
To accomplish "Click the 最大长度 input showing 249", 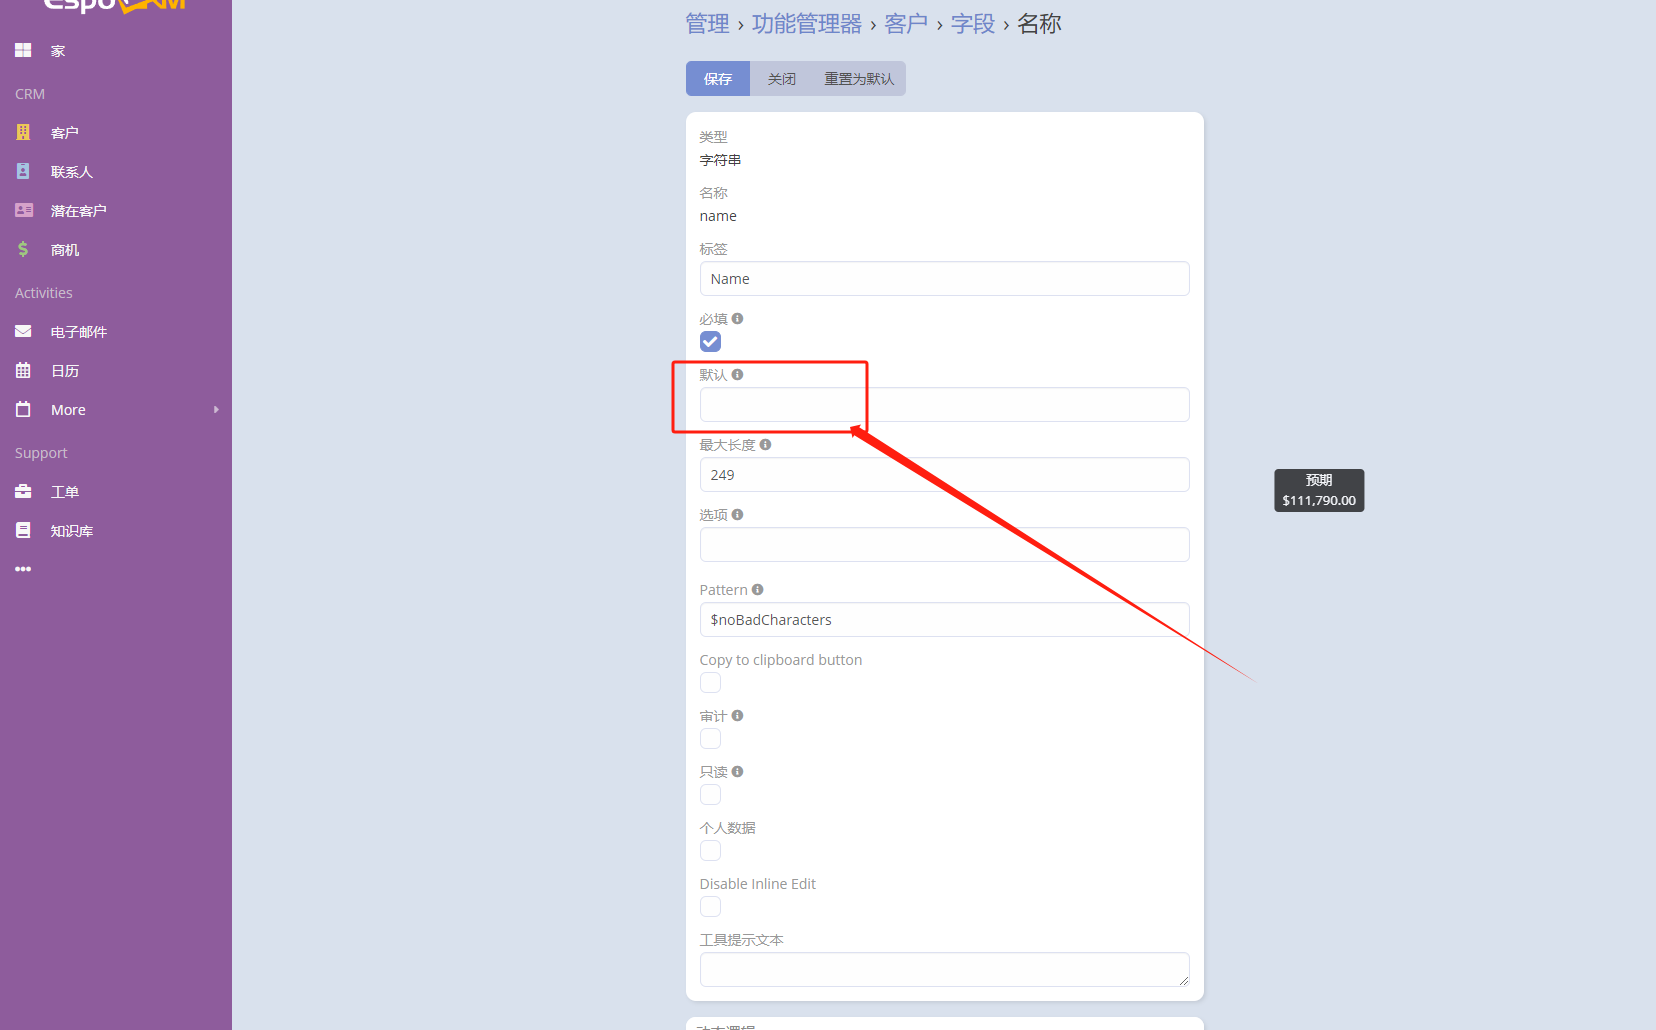I will tap(945, 474).
